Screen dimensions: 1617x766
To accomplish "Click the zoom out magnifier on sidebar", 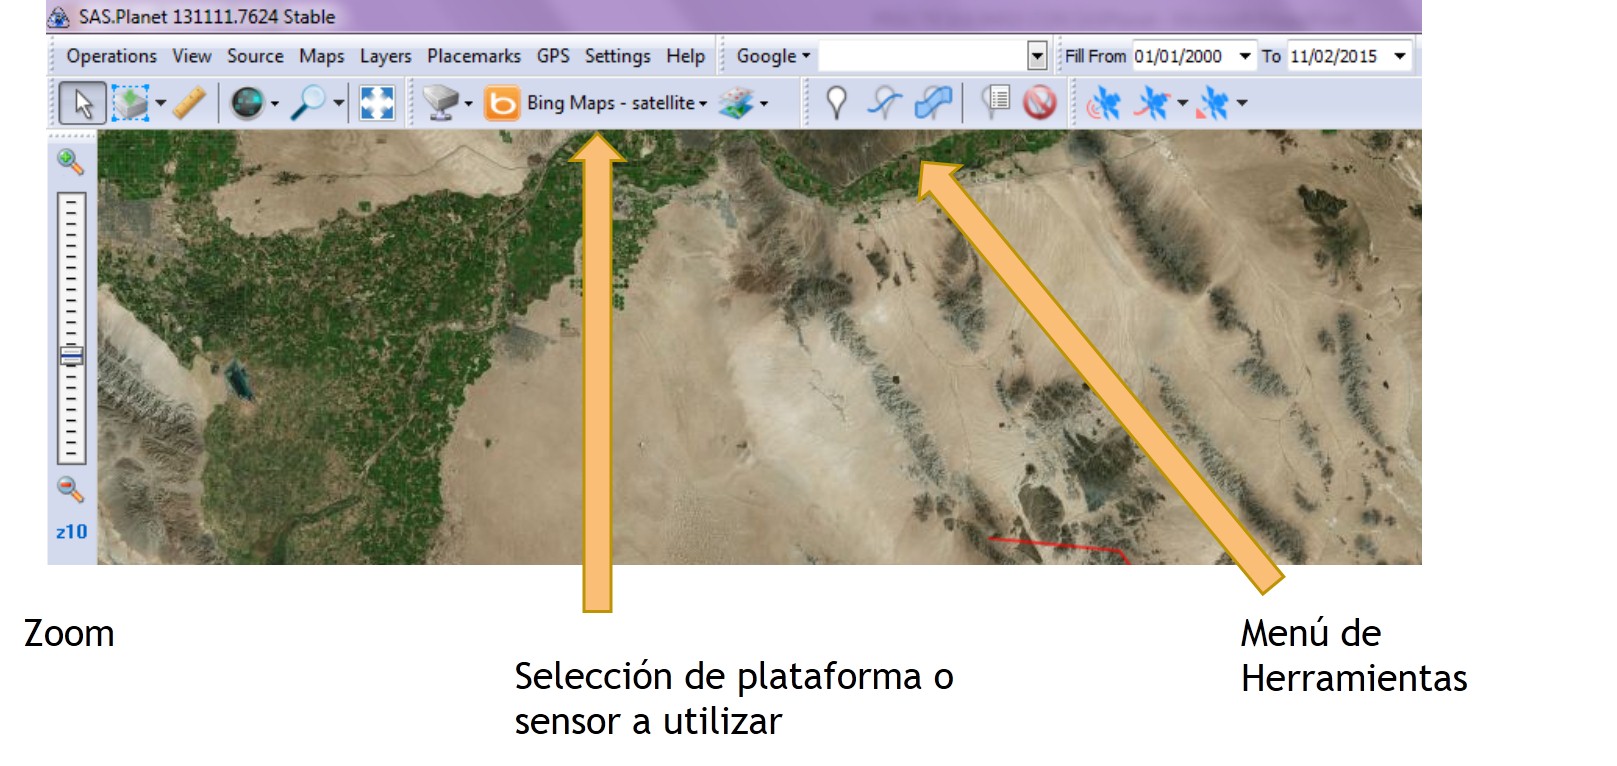I will [70, 489].
